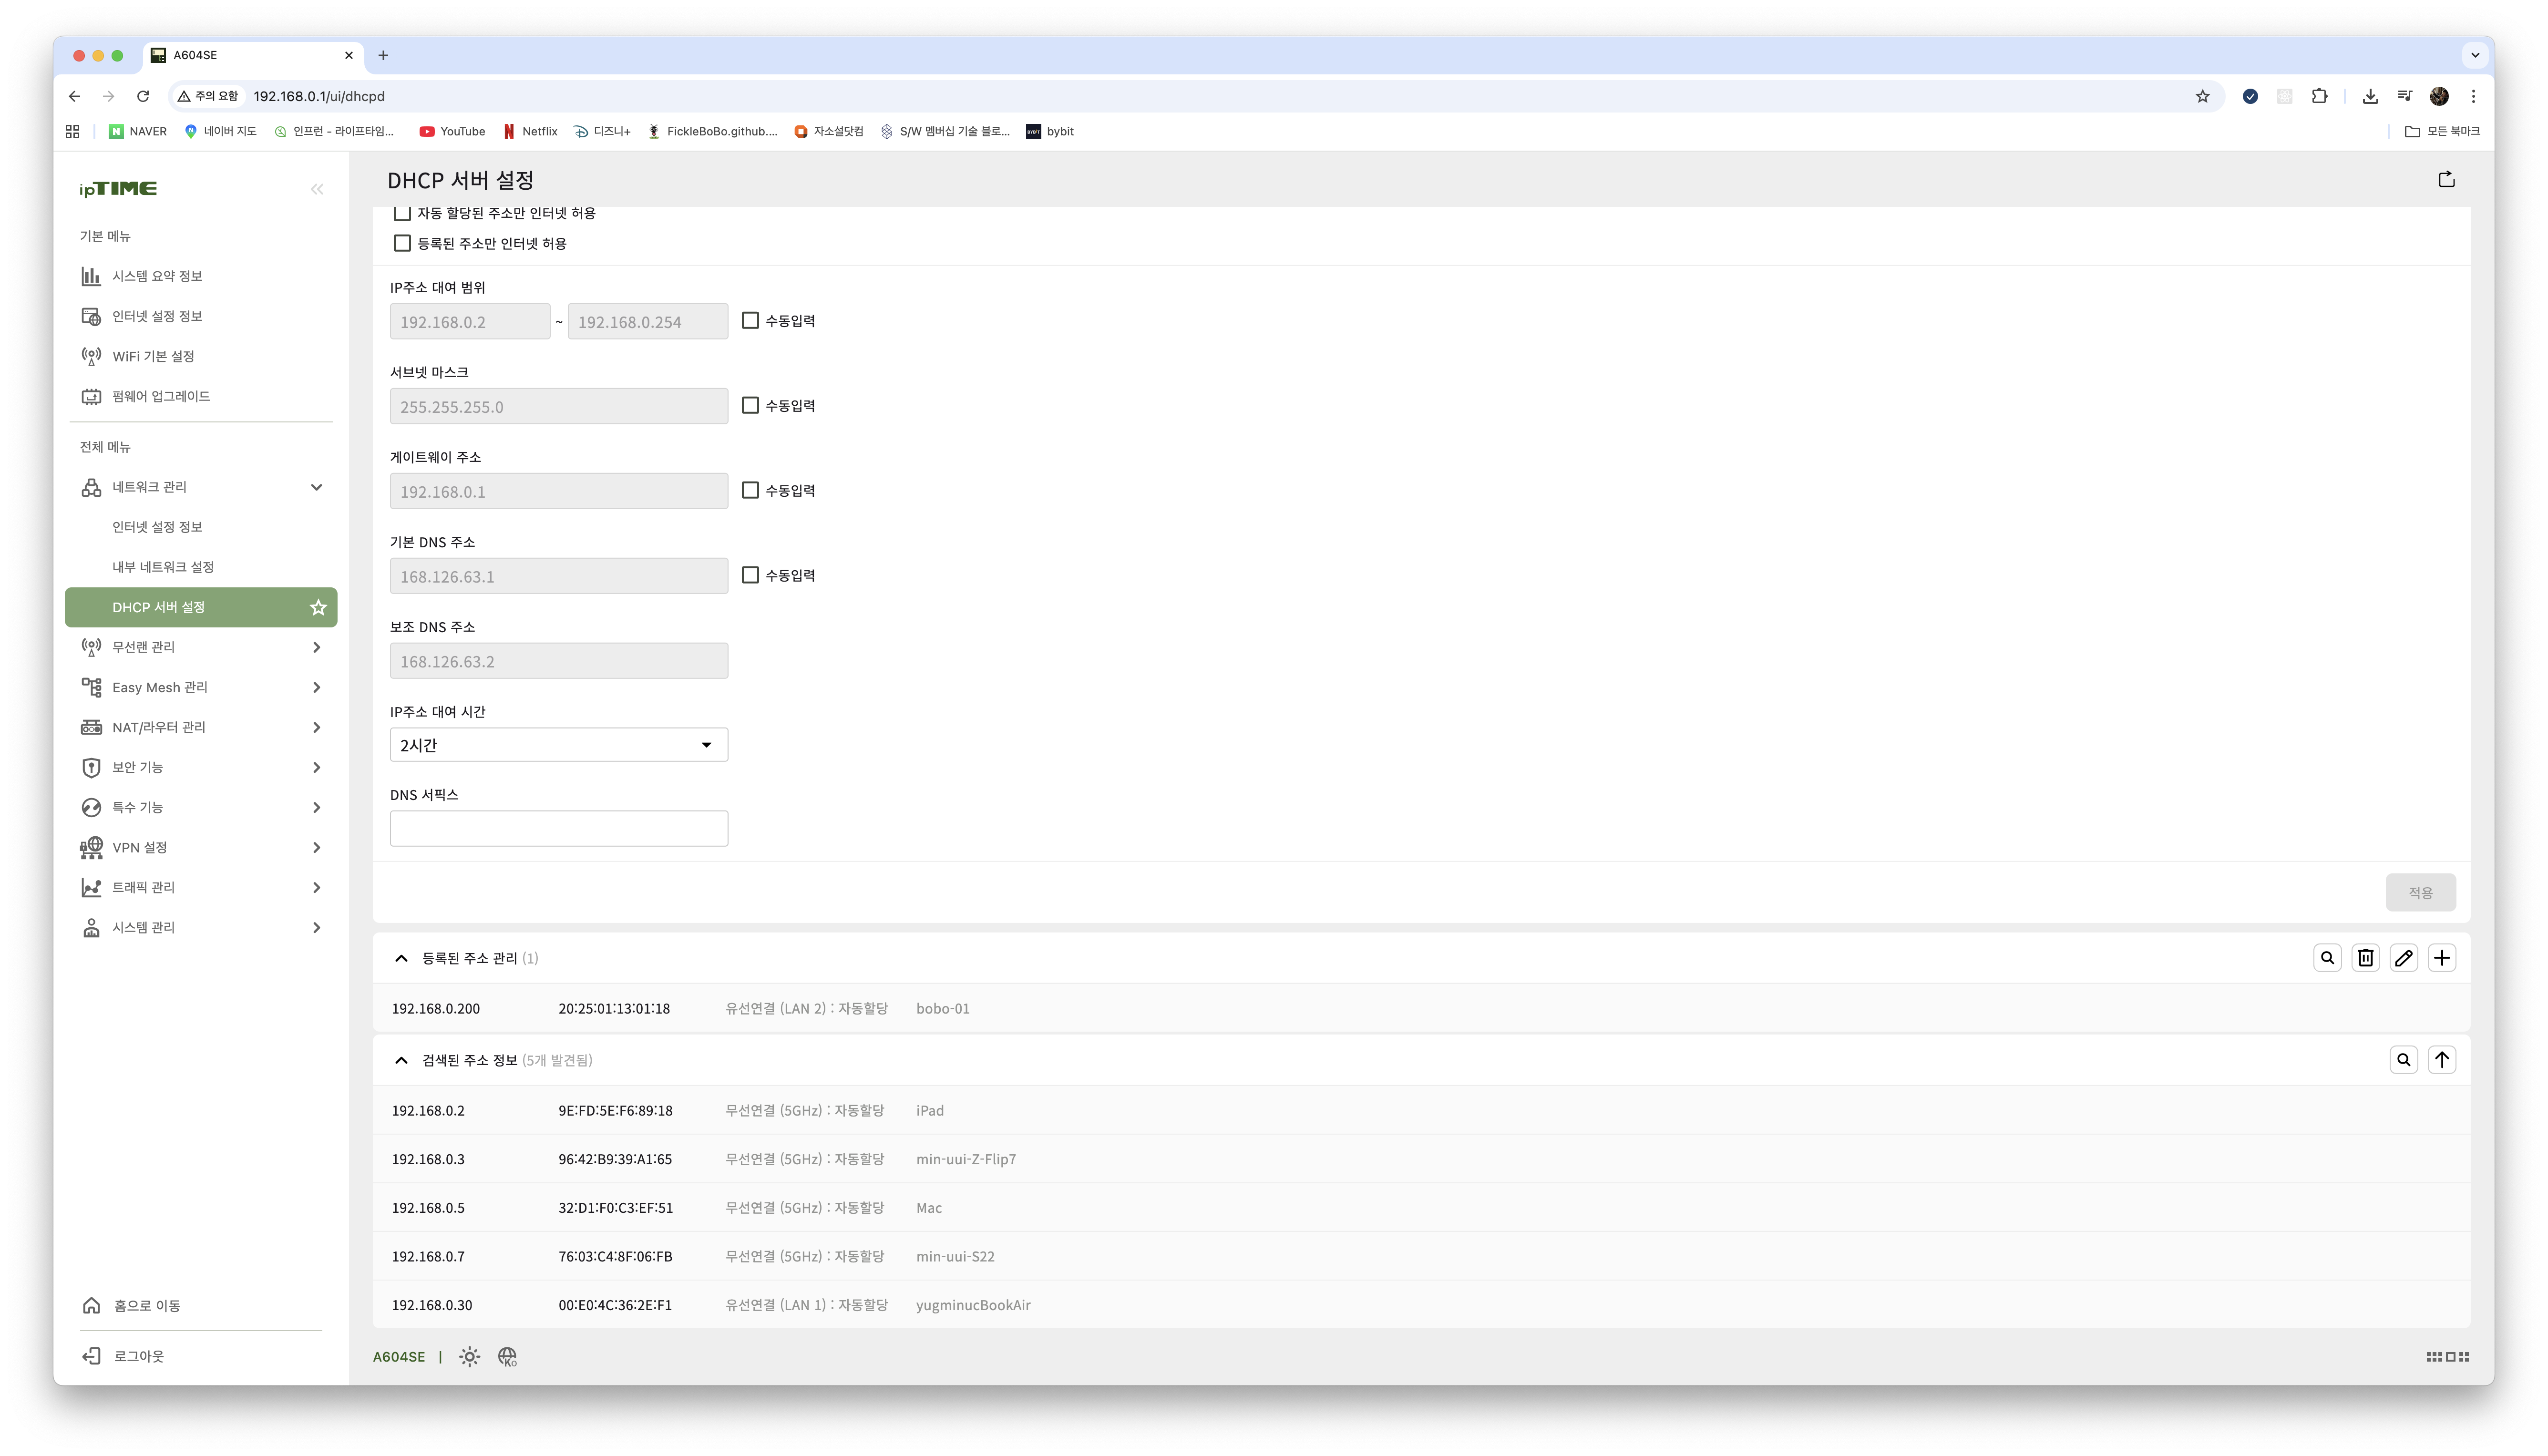Click the share icon at top right of page
Viewport: 2548px width, 1456px height.
[x=2446, y=180]
